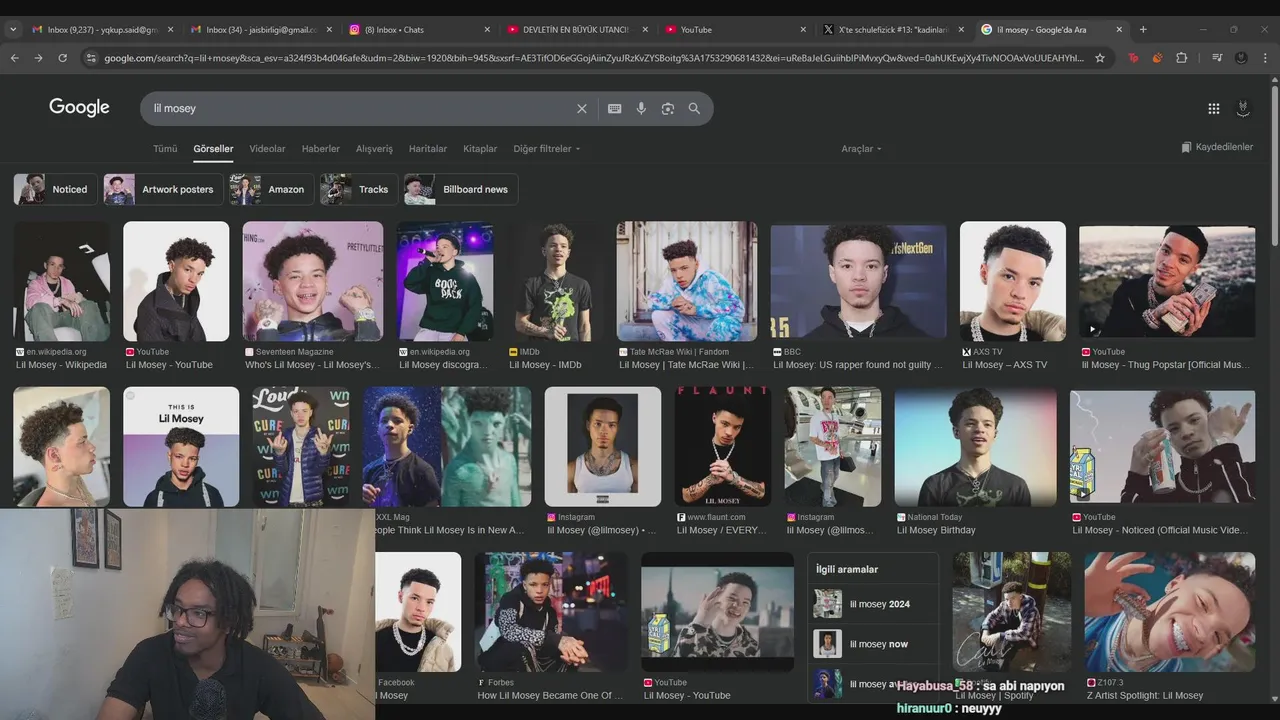The width and height of the screenshot is (1280, 720).
Task: Submit search with magnifier icon
Action: [x=694, y=108]
